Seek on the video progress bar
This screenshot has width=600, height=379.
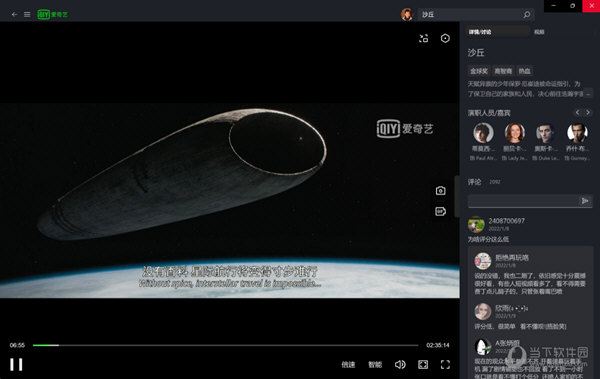(x=225, y=345)
